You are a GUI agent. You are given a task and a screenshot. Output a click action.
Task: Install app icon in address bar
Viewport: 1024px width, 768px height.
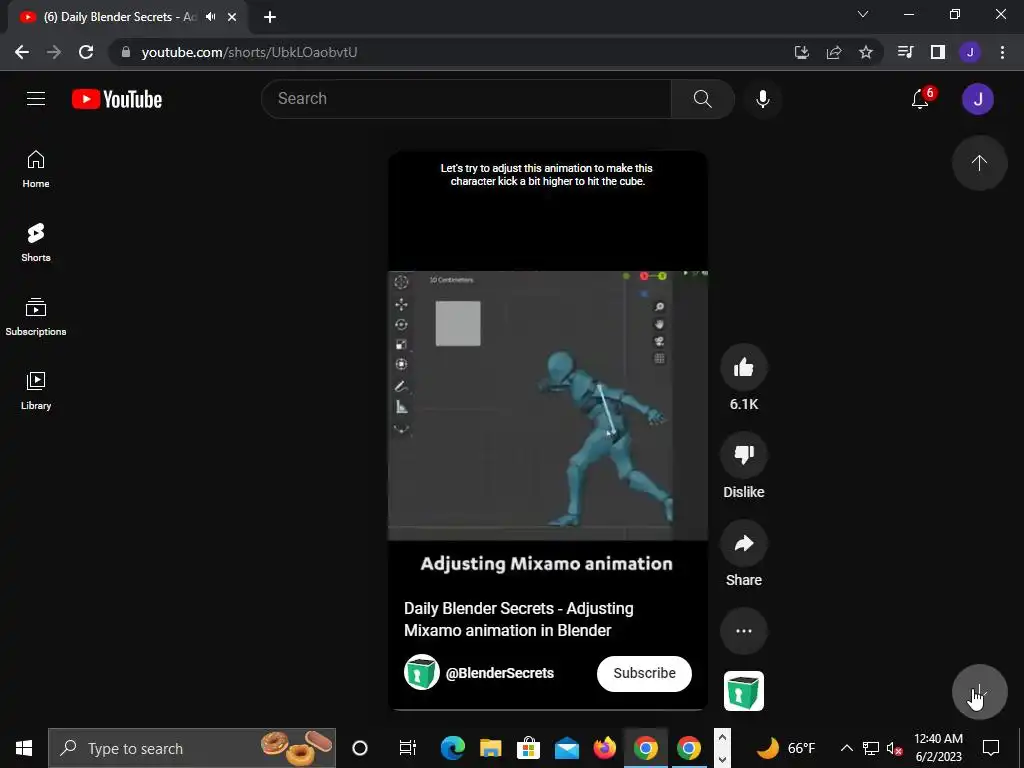[x=802, y=52]
